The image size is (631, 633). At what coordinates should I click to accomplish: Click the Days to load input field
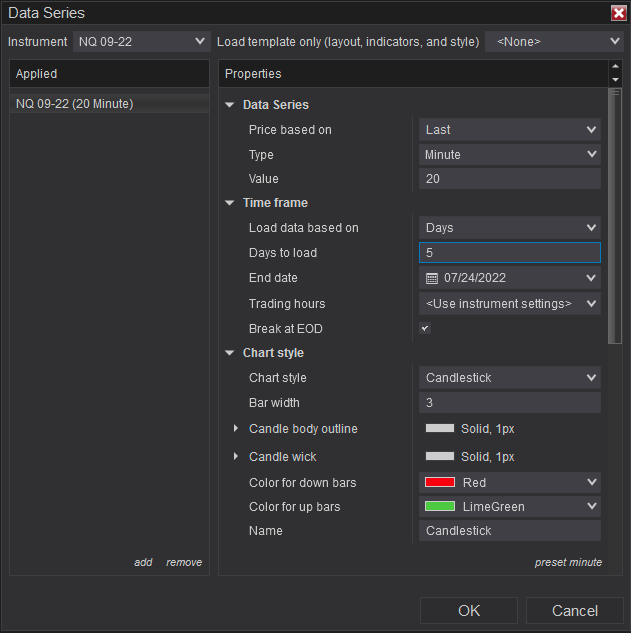point(509,253)
